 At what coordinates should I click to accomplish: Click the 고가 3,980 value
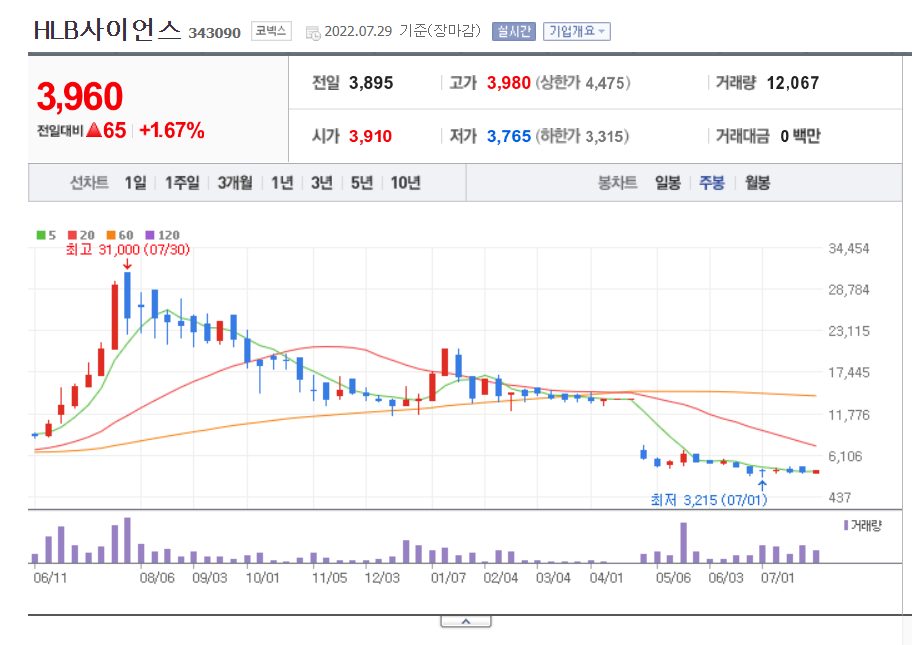(x=508, y=83)
